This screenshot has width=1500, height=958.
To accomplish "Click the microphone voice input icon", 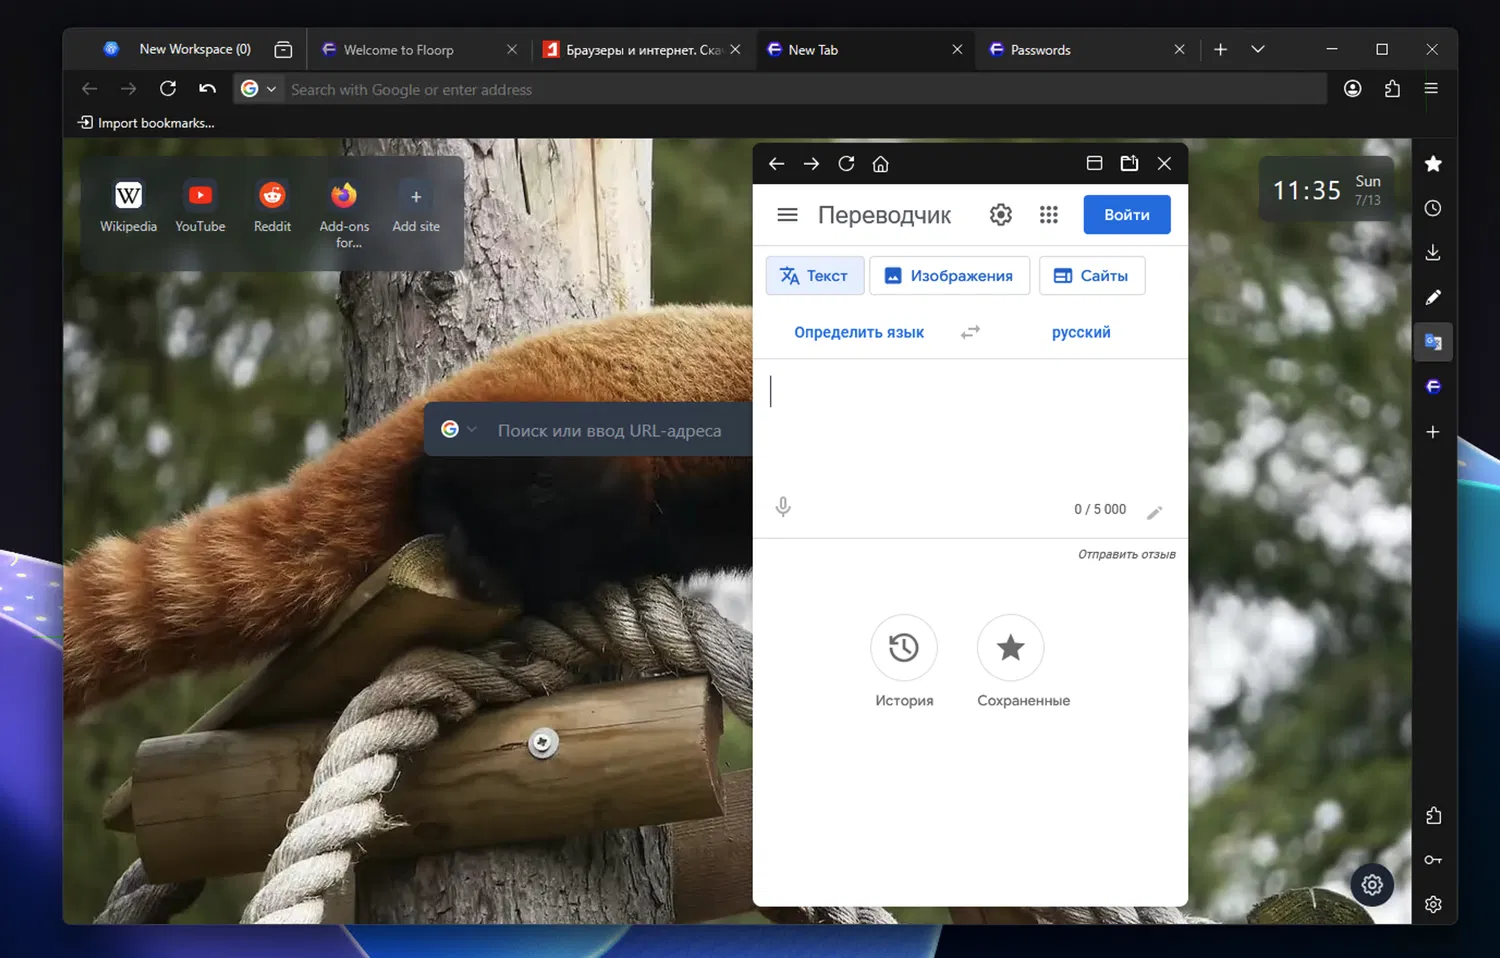I will tap(783, 507).
